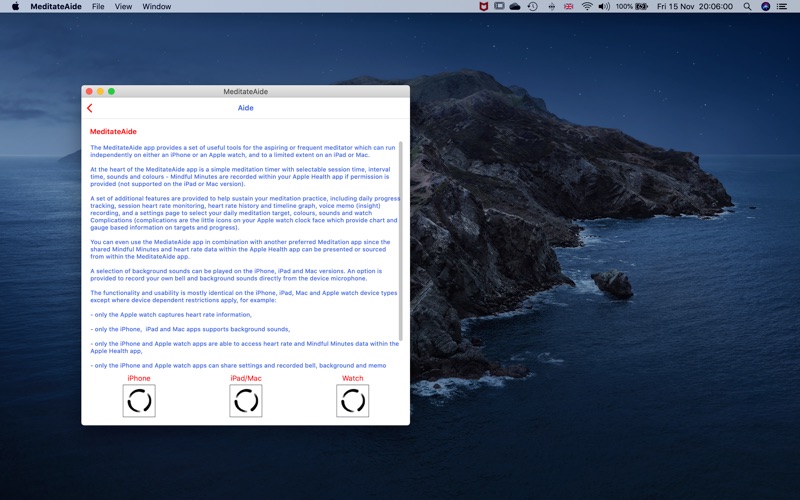Click paragraph 'A selection of background sounds'

click(x=236, y=274)
